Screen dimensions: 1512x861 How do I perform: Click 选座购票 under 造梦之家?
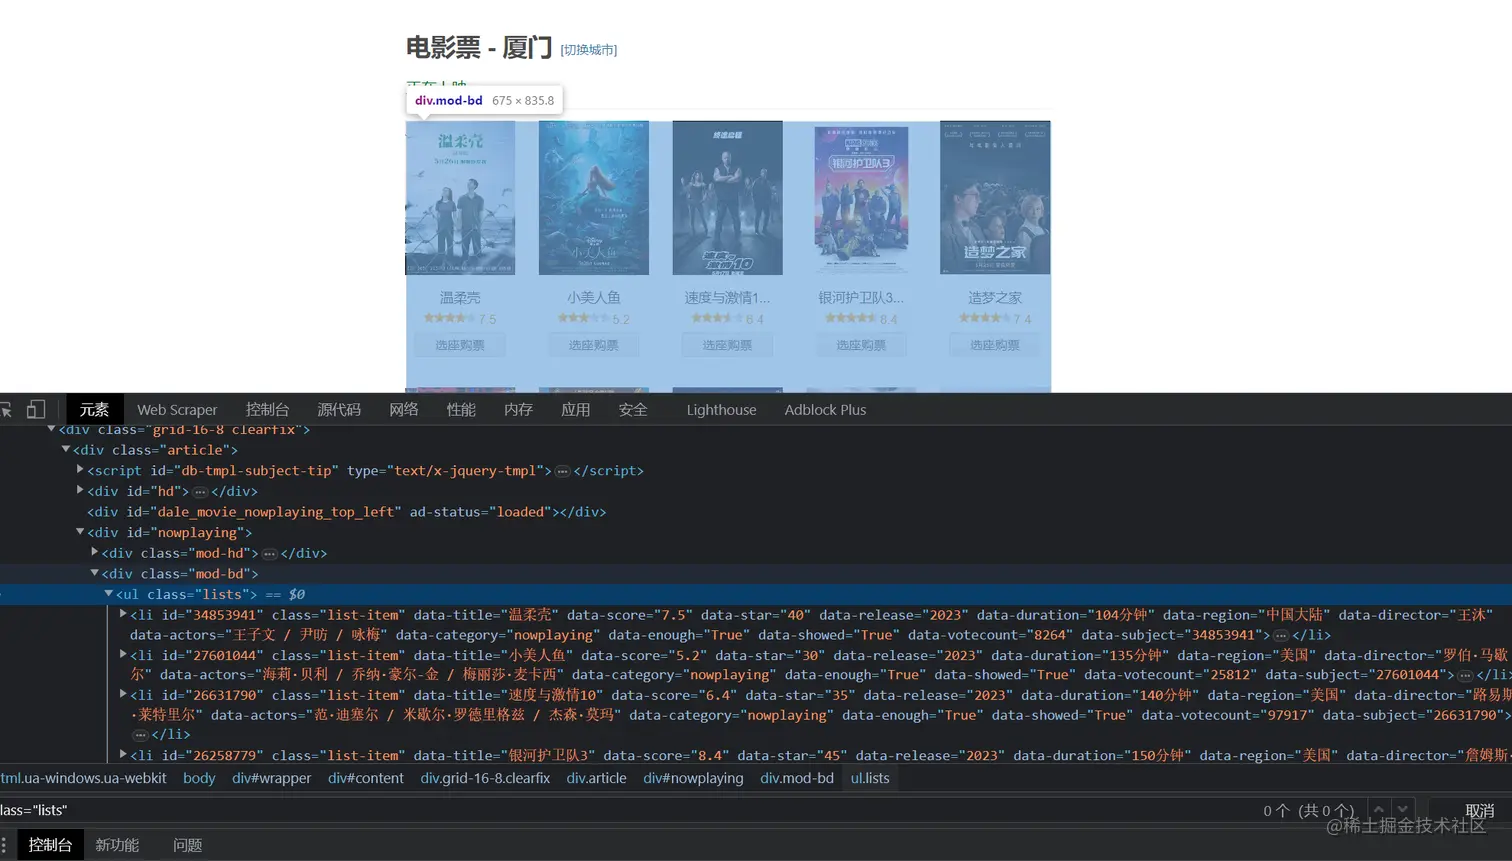[x=995, y=345]
